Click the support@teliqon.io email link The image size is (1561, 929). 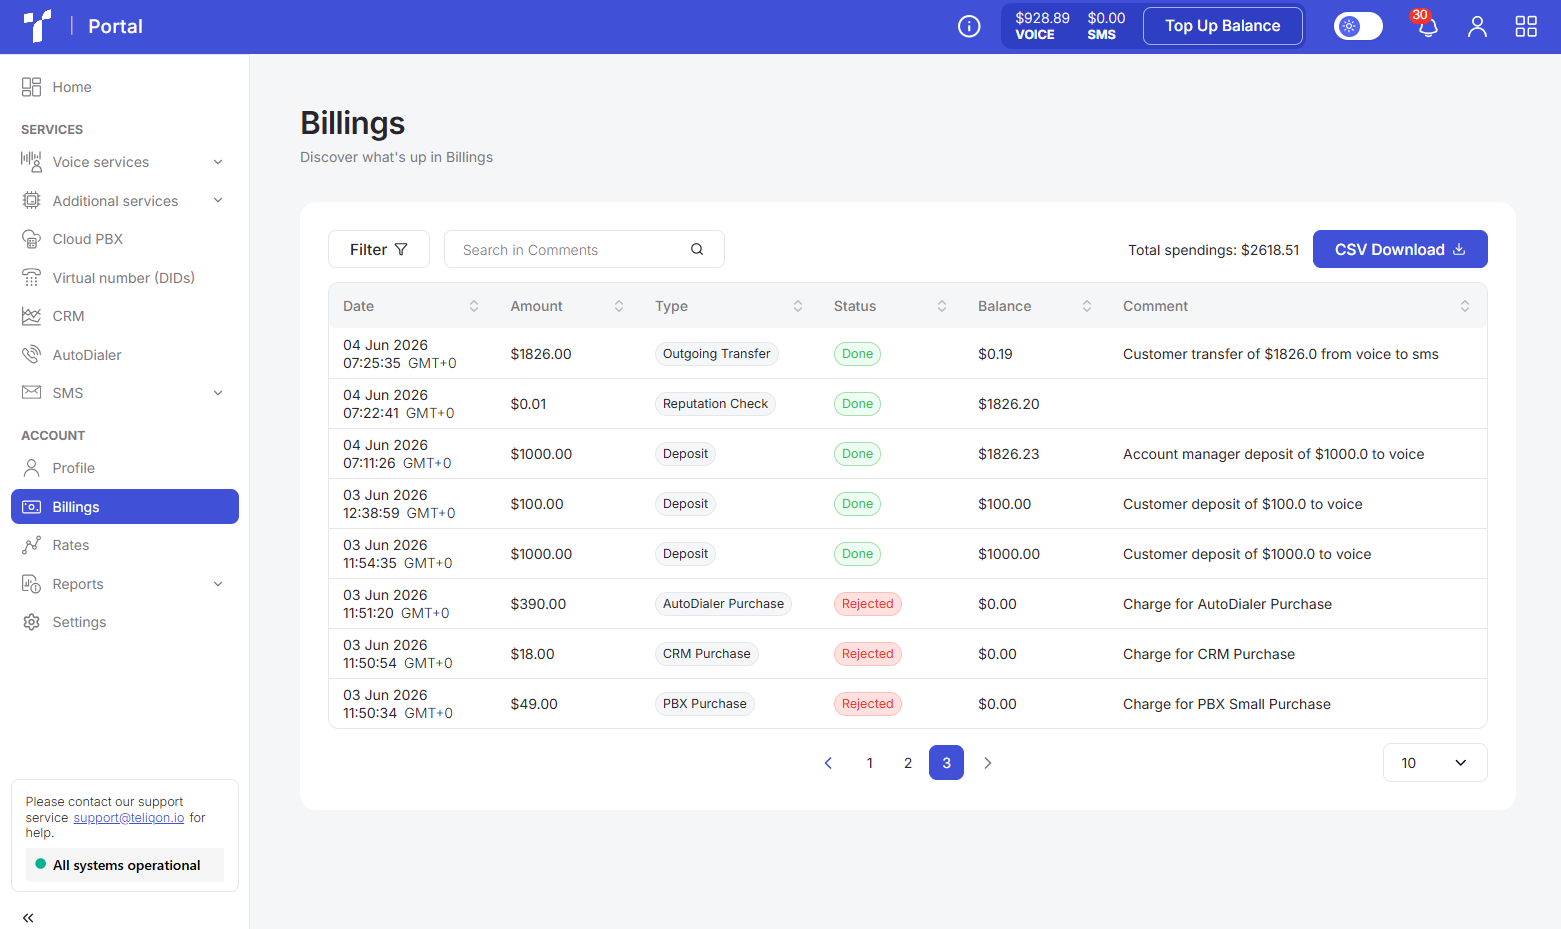pyautogui.click(x=129, y=817)
